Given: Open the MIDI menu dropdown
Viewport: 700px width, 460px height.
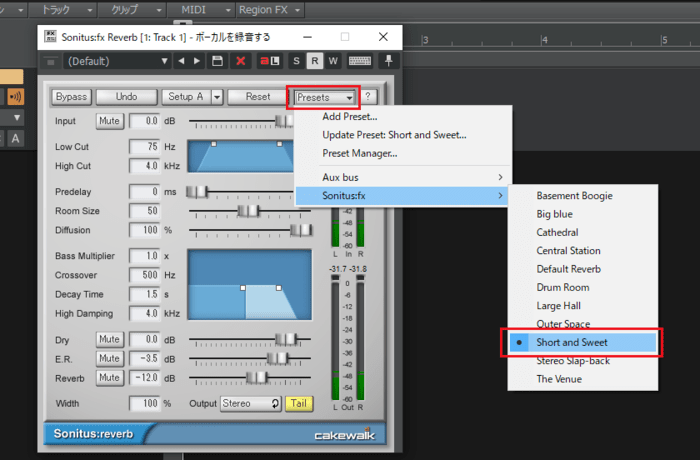Looking at the screenshot, I should (201, 10).
